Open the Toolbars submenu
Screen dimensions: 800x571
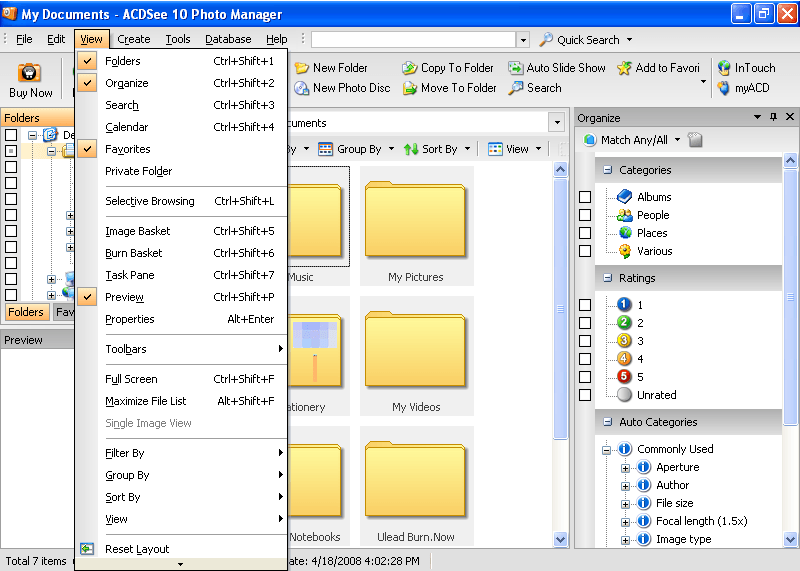181,349
